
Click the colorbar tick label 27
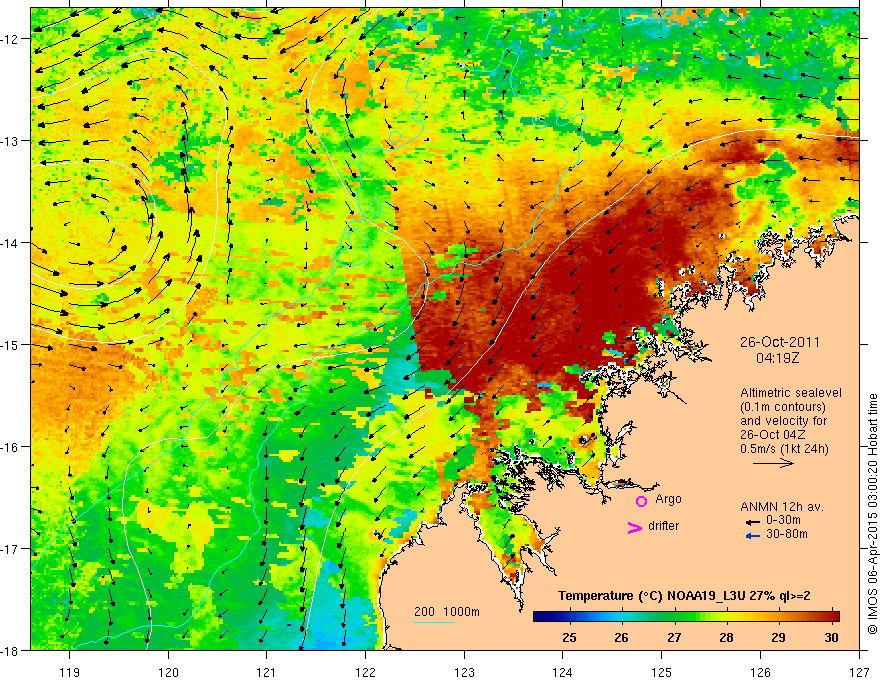pos(674,637)
